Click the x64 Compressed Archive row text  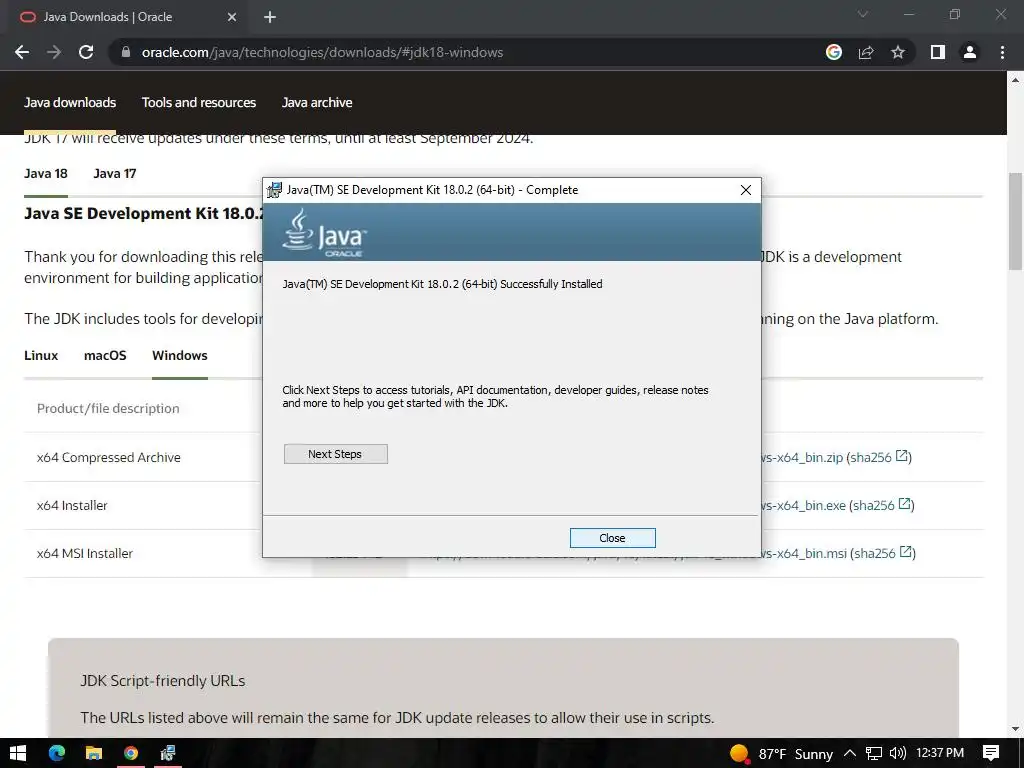click(x=108, y=457)
